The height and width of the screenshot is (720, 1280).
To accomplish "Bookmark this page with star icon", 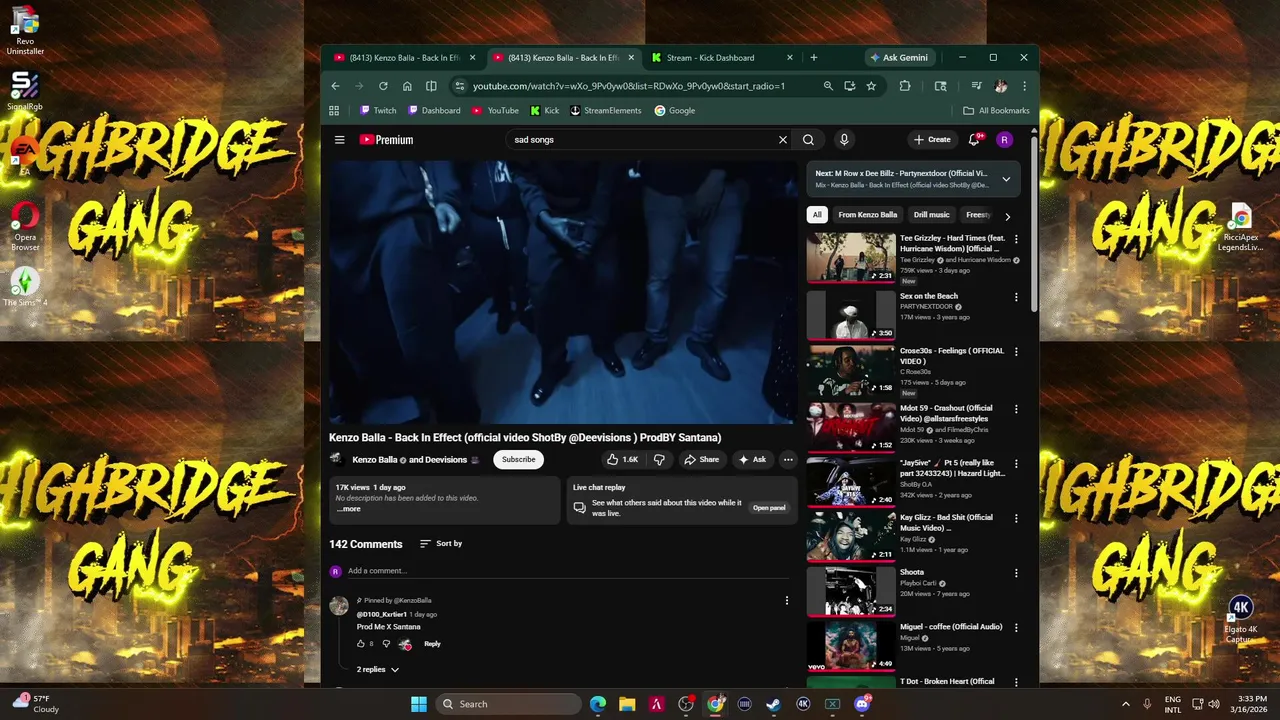I will point(871,86).
